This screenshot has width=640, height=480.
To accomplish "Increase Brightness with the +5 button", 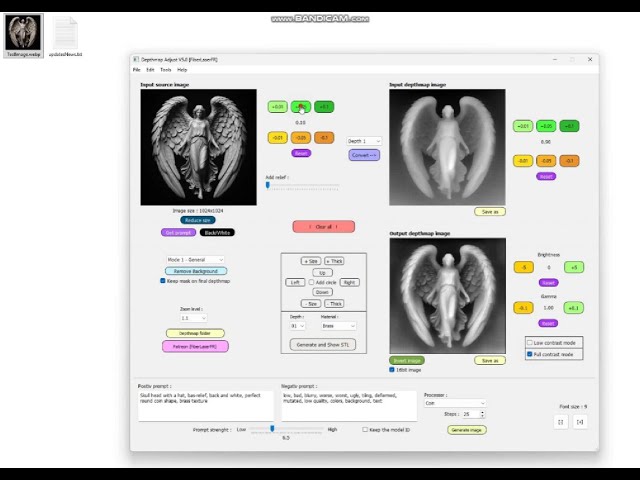I will pos(574,267).
